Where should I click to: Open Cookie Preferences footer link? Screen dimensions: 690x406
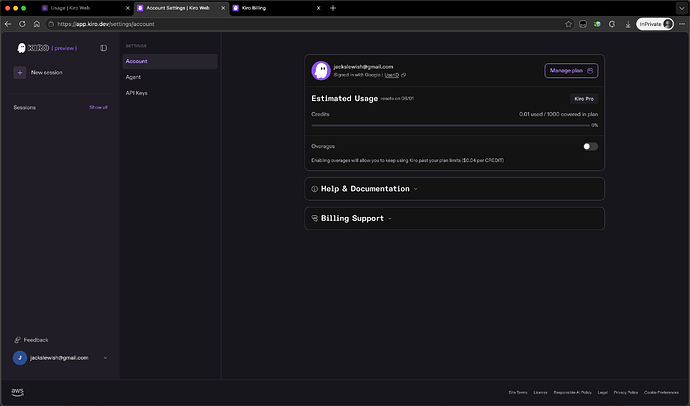[661, 392]
